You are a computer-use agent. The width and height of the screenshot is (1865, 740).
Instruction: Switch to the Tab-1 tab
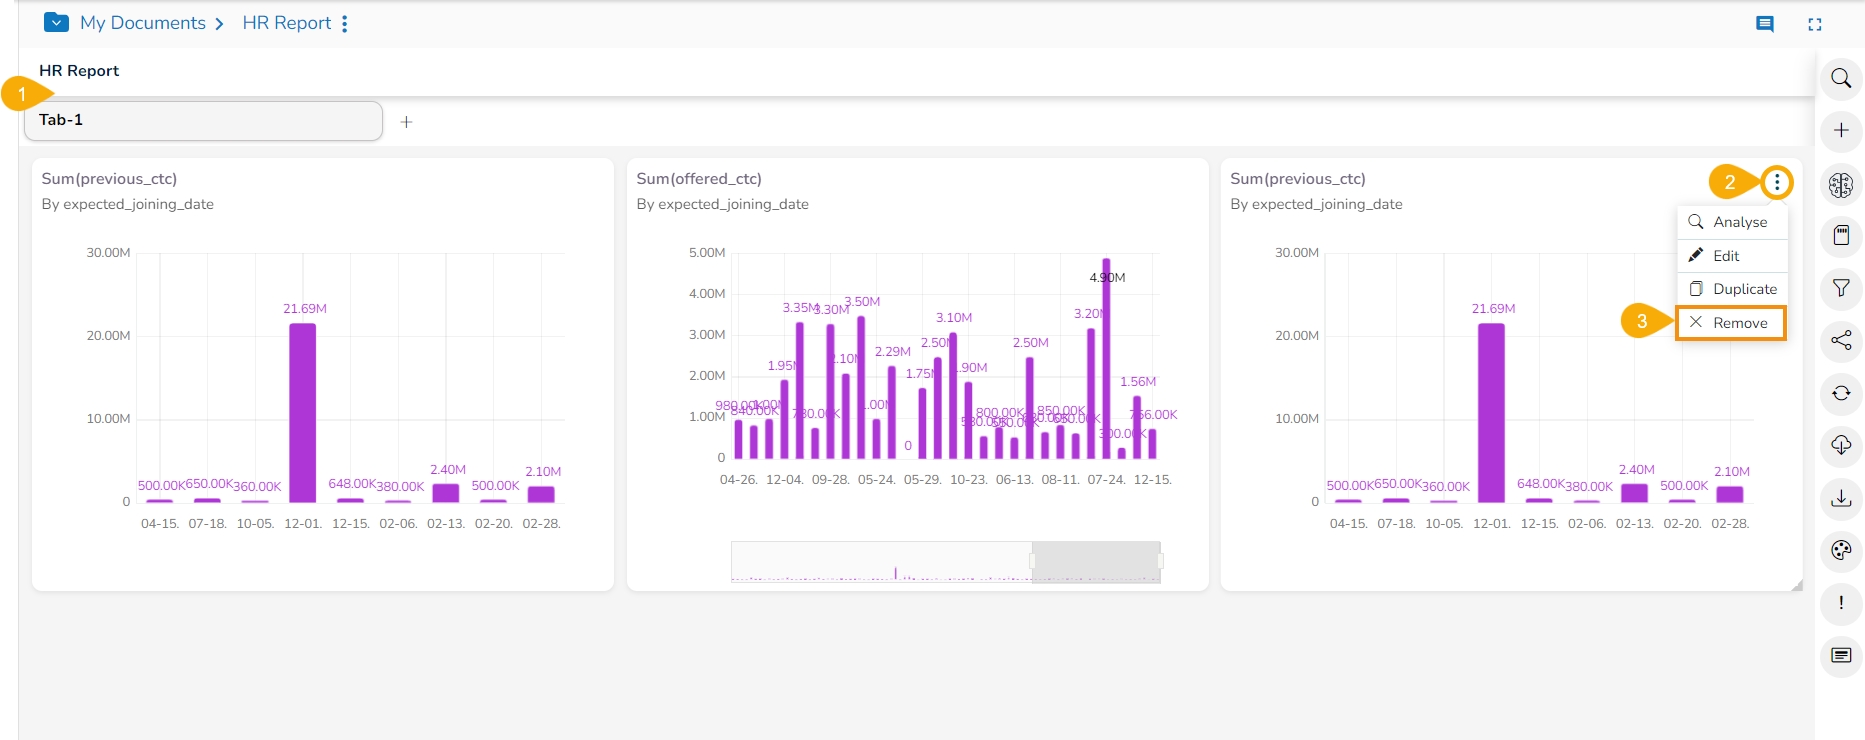click(203, 120)
